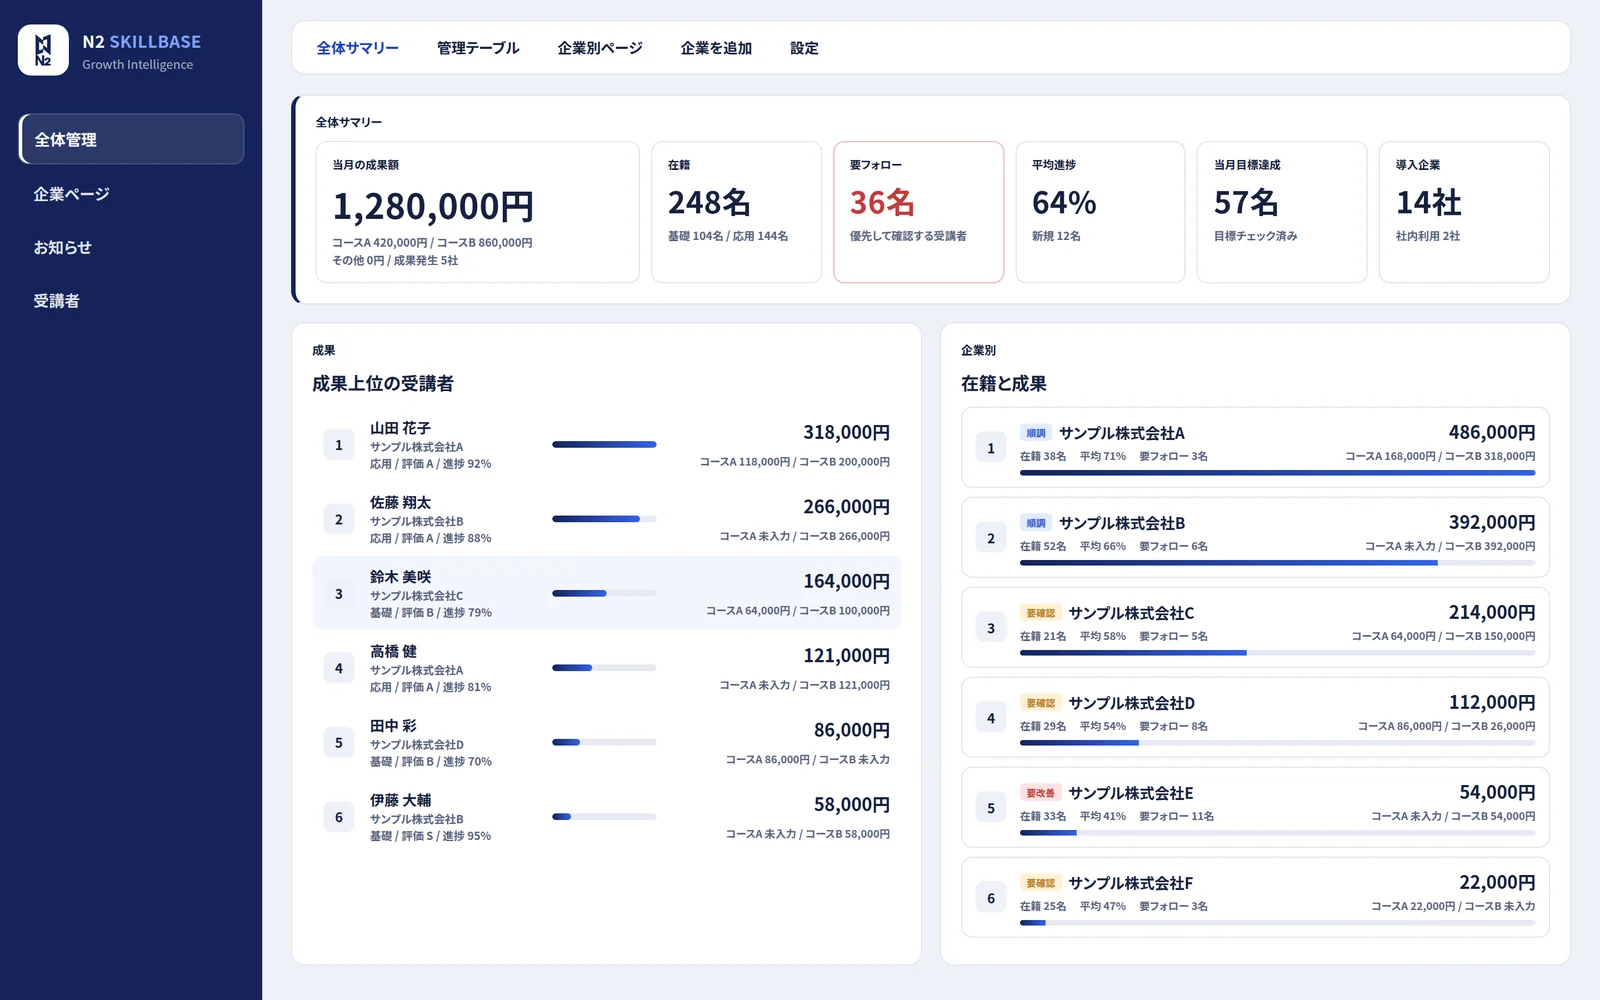This screenshot has height=1000, width=1600.
Task: Click 伊藤 大輔's progress bar
Action: tap(604, 817)
